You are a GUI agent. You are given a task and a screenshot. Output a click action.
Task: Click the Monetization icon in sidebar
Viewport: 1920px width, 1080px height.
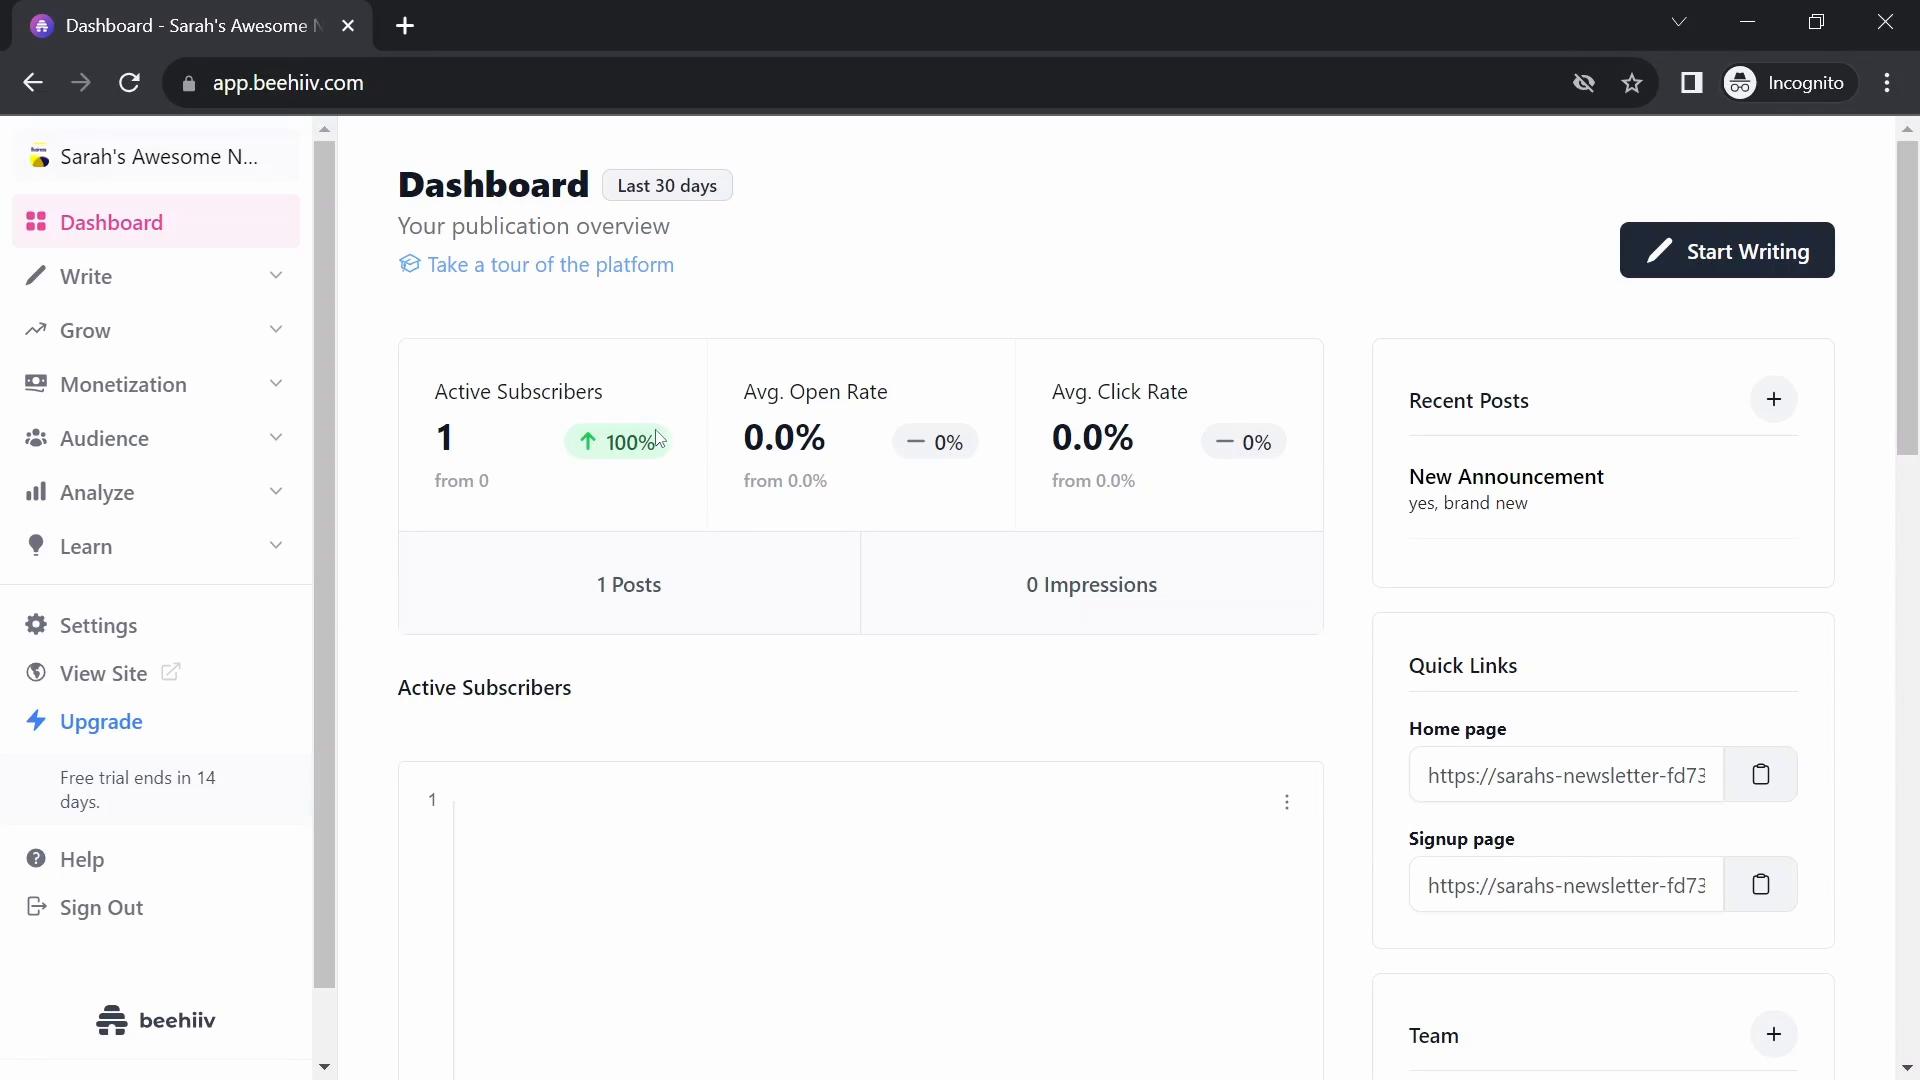click(x=34, y=384)
